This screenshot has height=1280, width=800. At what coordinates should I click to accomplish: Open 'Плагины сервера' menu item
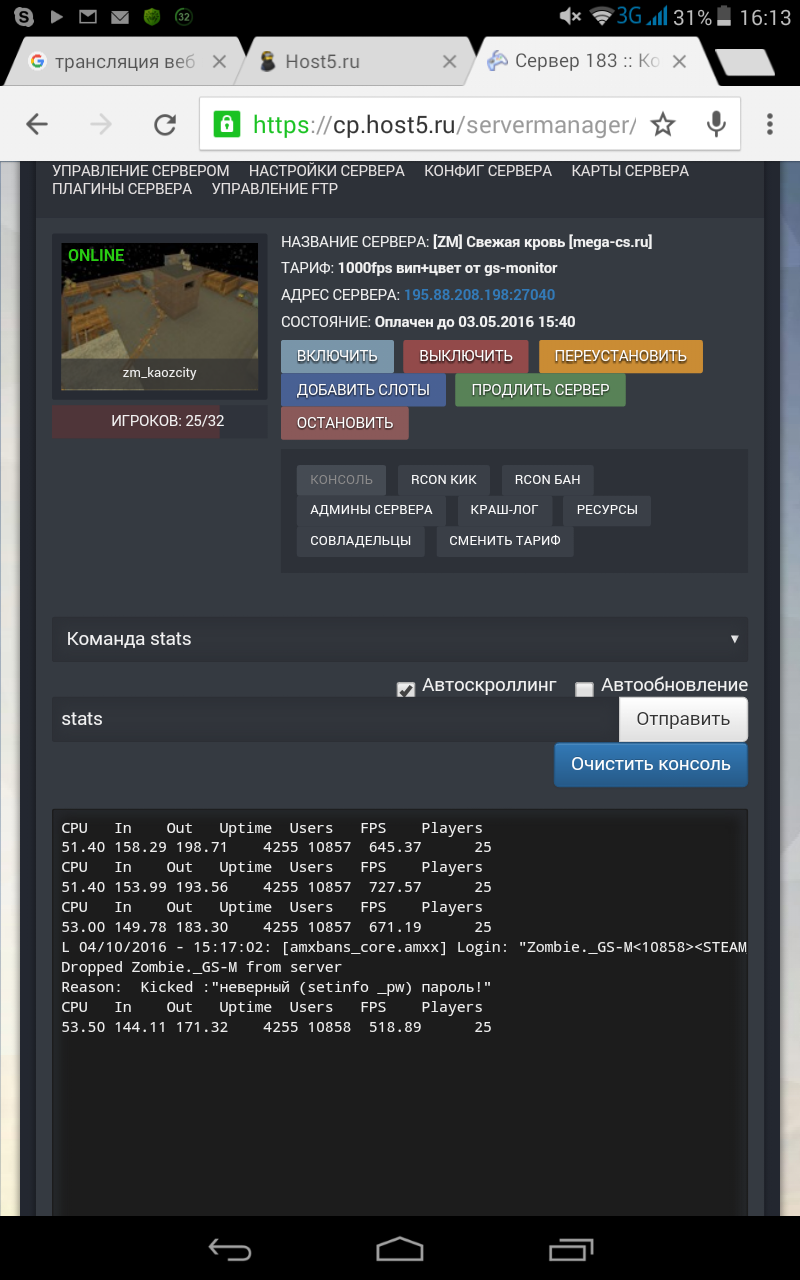click(122, 189)
